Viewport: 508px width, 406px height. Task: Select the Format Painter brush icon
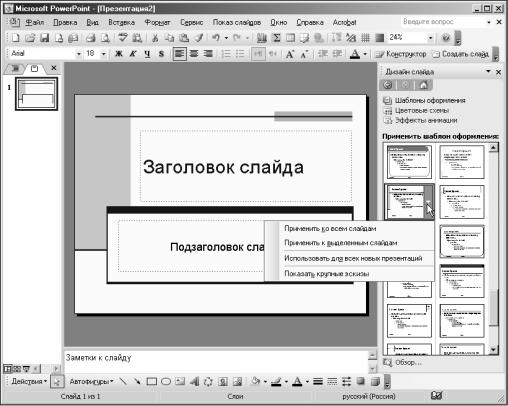point(199,38)
